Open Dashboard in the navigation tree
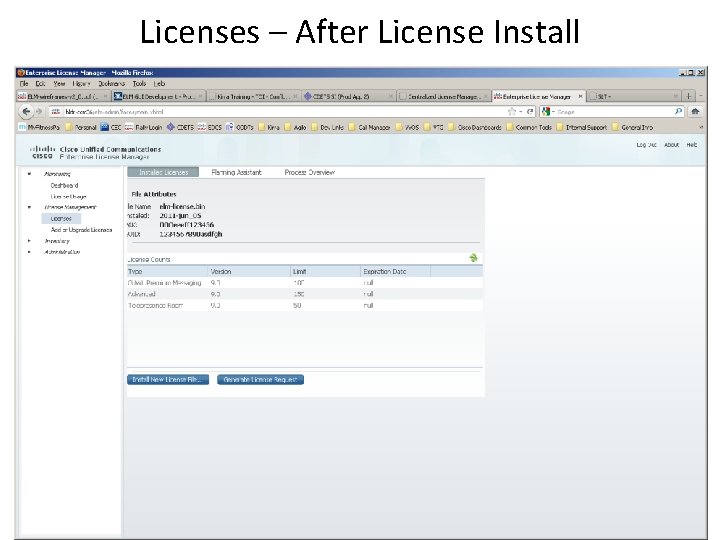The width and height of the screenshot is (720, 540). [64, 185]
